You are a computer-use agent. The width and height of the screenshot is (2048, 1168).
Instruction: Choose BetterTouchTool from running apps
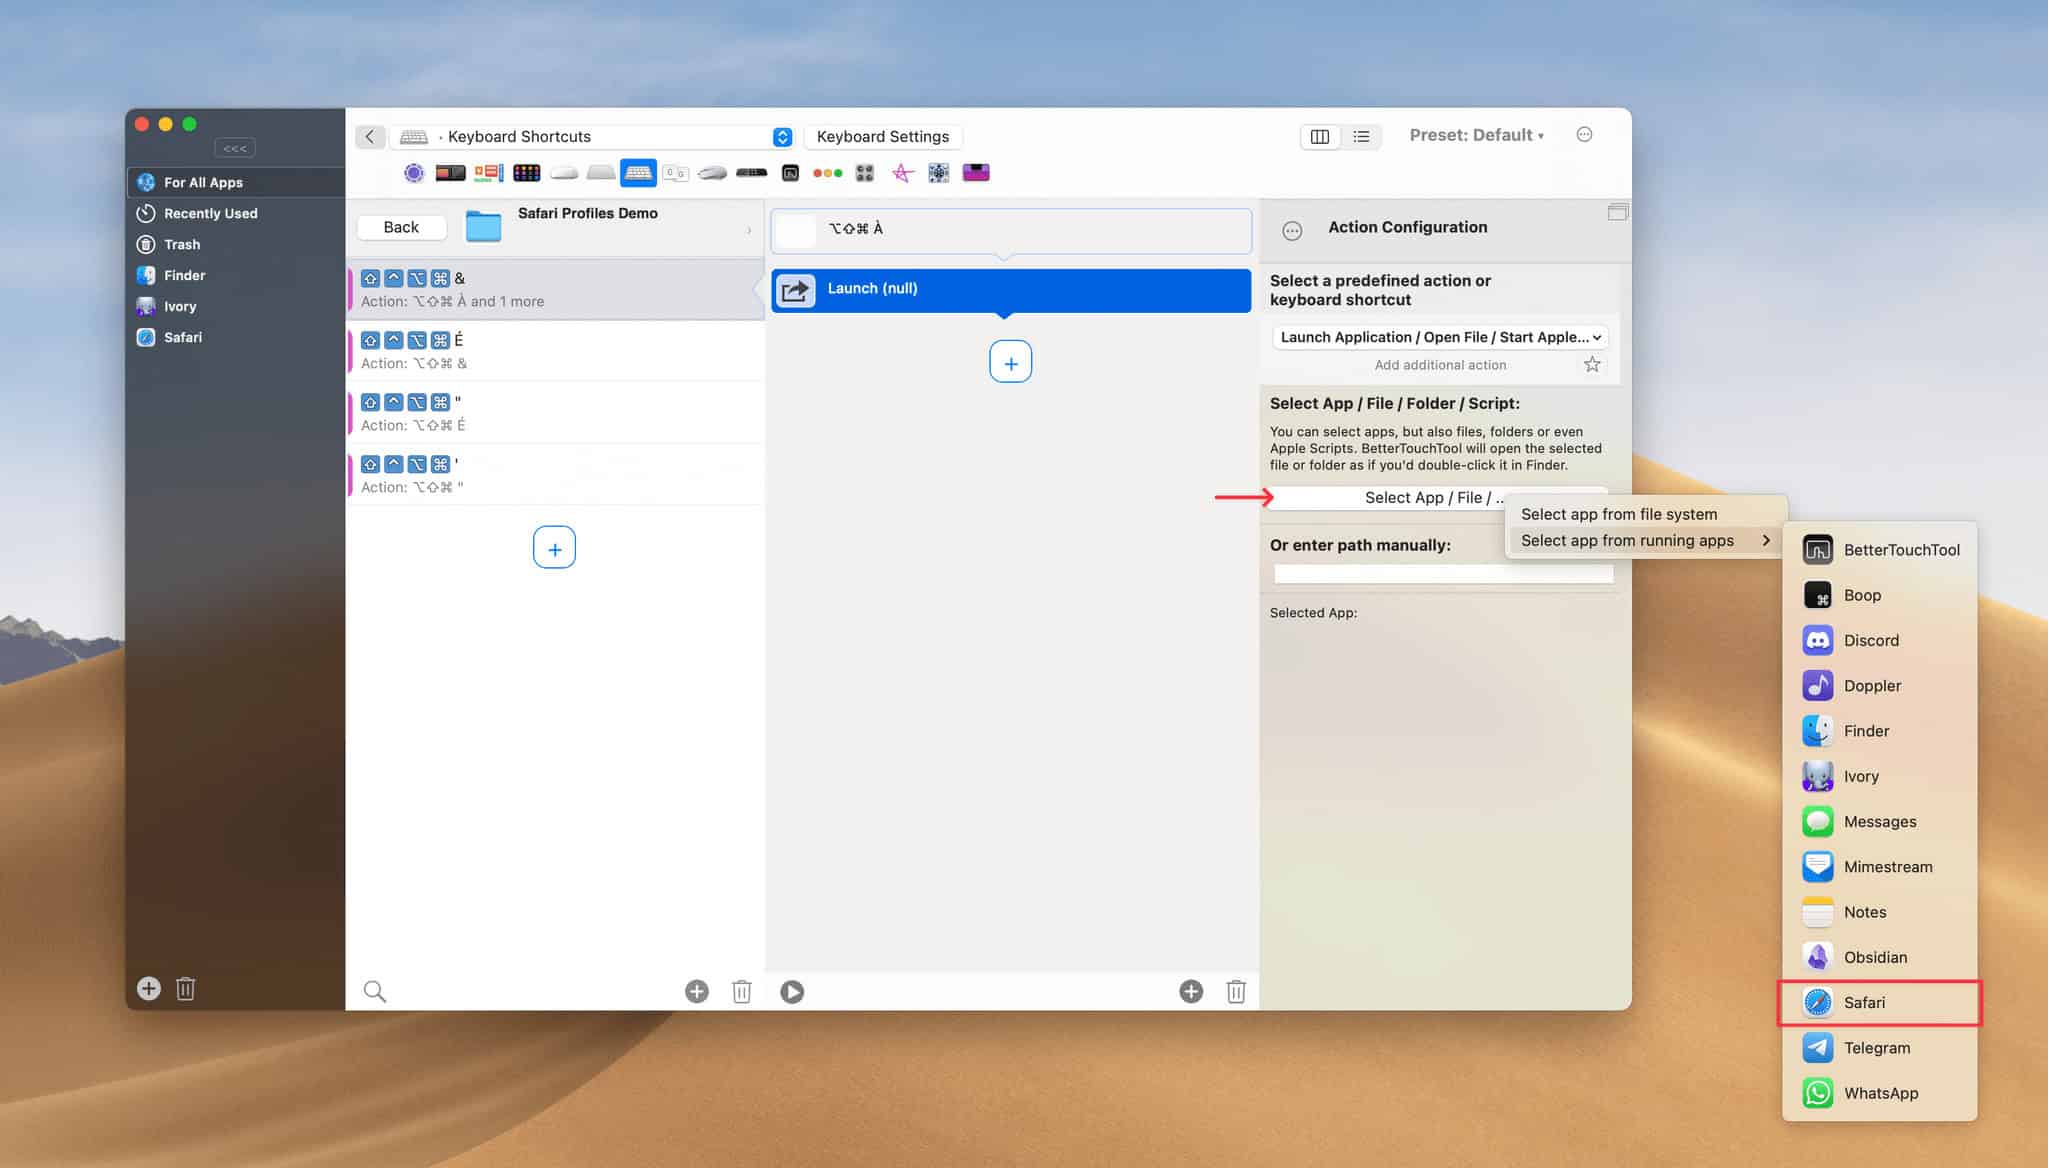[1879, 550]
